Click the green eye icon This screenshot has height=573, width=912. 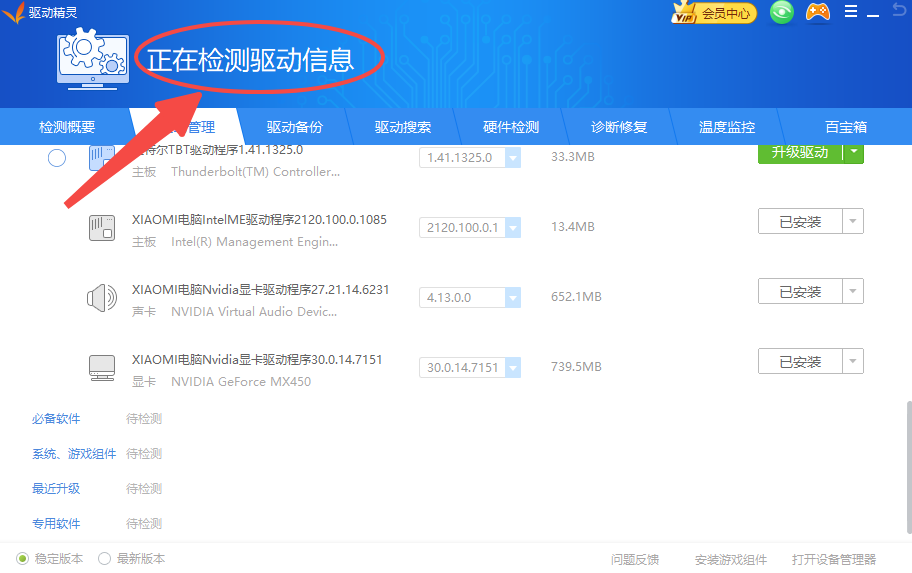[x=781, y=13]
